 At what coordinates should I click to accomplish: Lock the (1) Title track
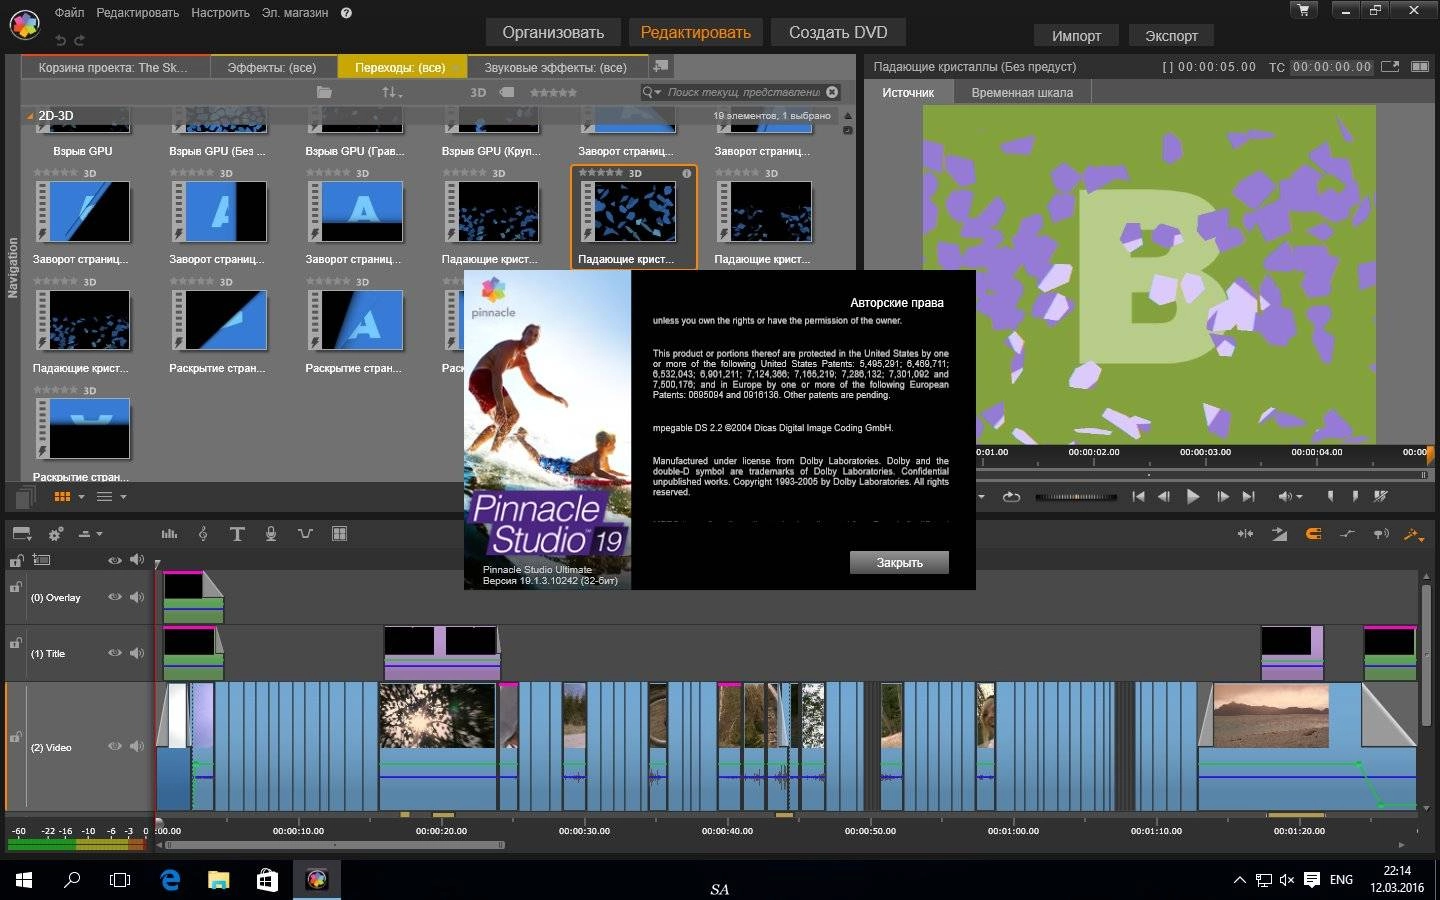[16, 643]
